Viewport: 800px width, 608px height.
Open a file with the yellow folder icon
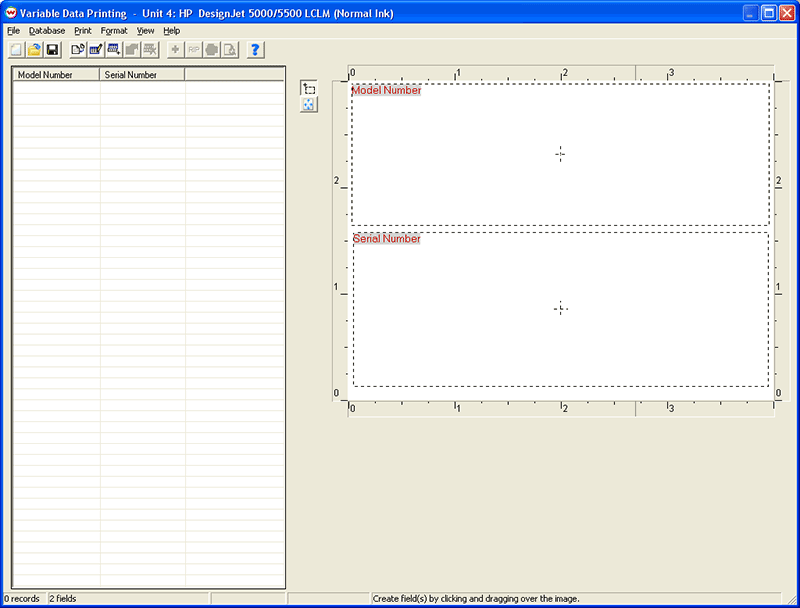[34, 50]
